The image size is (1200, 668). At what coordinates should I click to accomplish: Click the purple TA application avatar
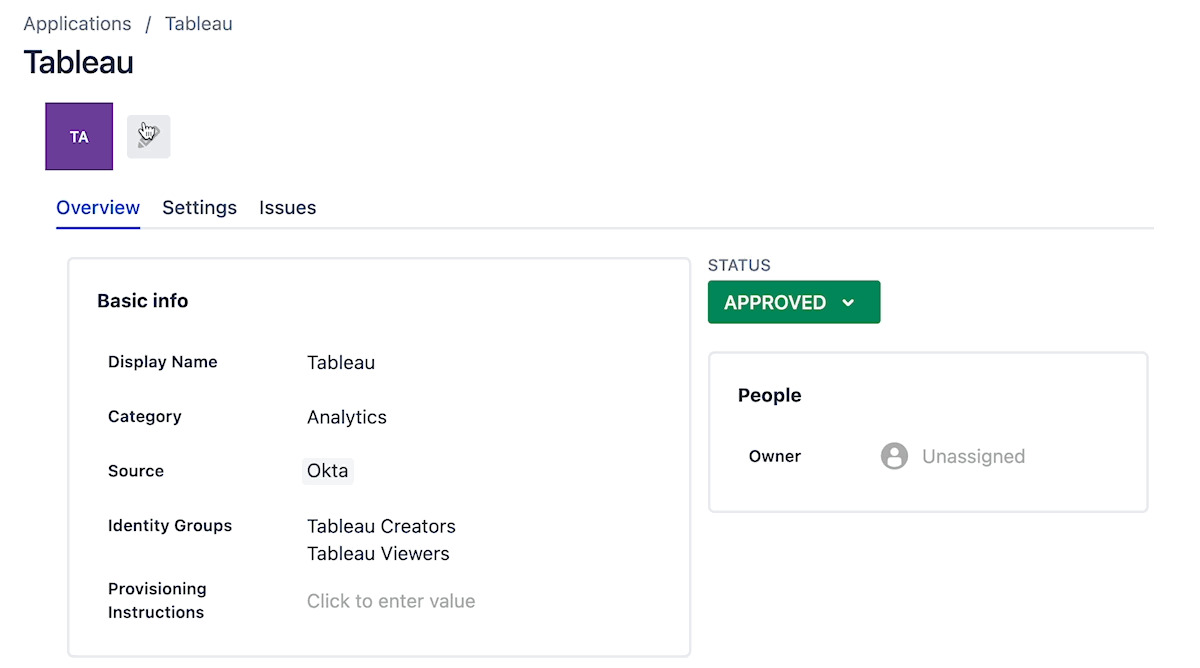click(79, 136)
